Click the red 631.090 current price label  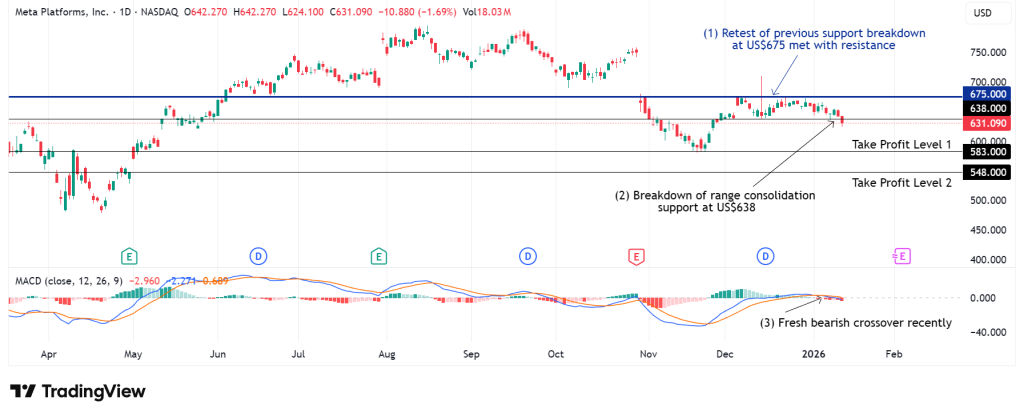986,123
